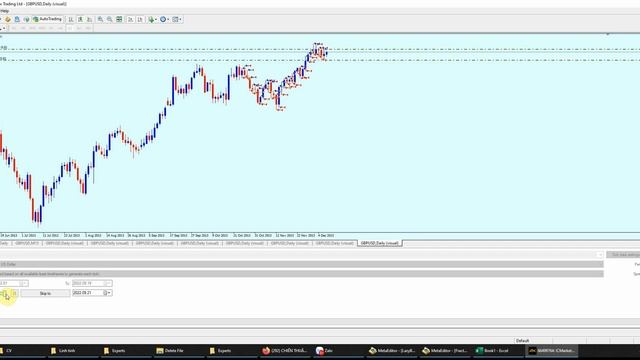This screenshot has width=640, height=360.
Task: Zoom out on the chart
Action: (109, 19)
